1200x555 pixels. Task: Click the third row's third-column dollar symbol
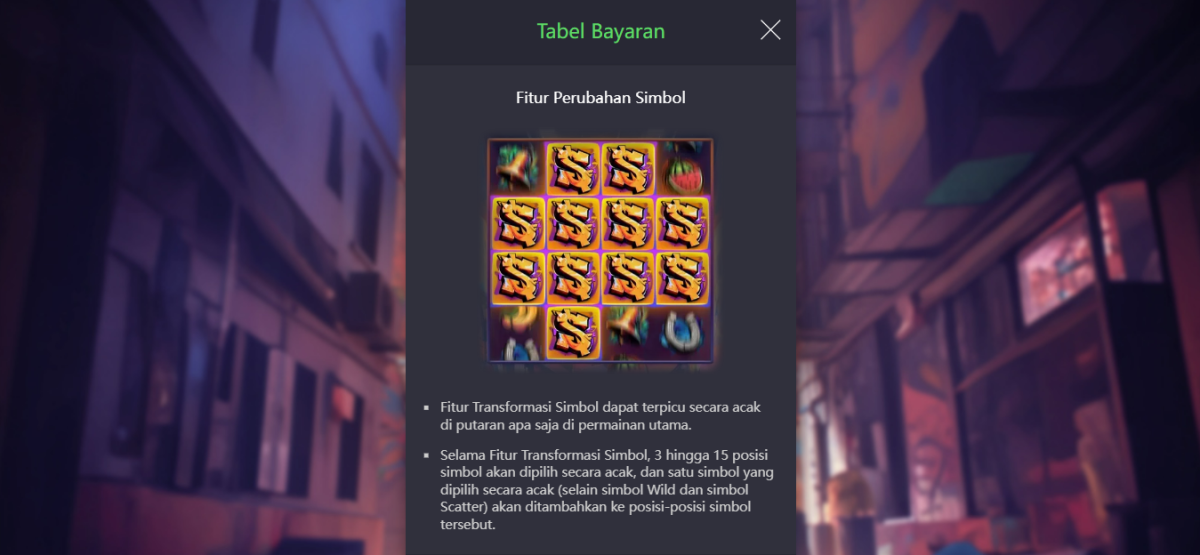click(x=628, y=278)
